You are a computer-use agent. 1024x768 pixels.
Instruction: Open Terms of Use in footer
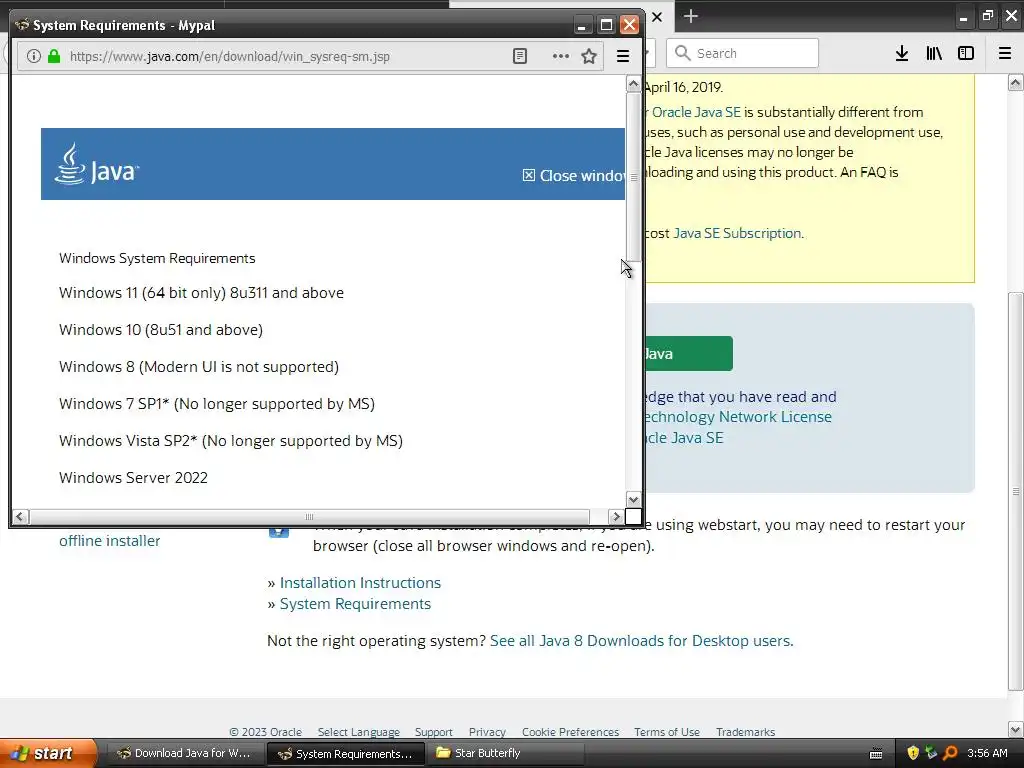pyautogui.click(x=667, y=732)
